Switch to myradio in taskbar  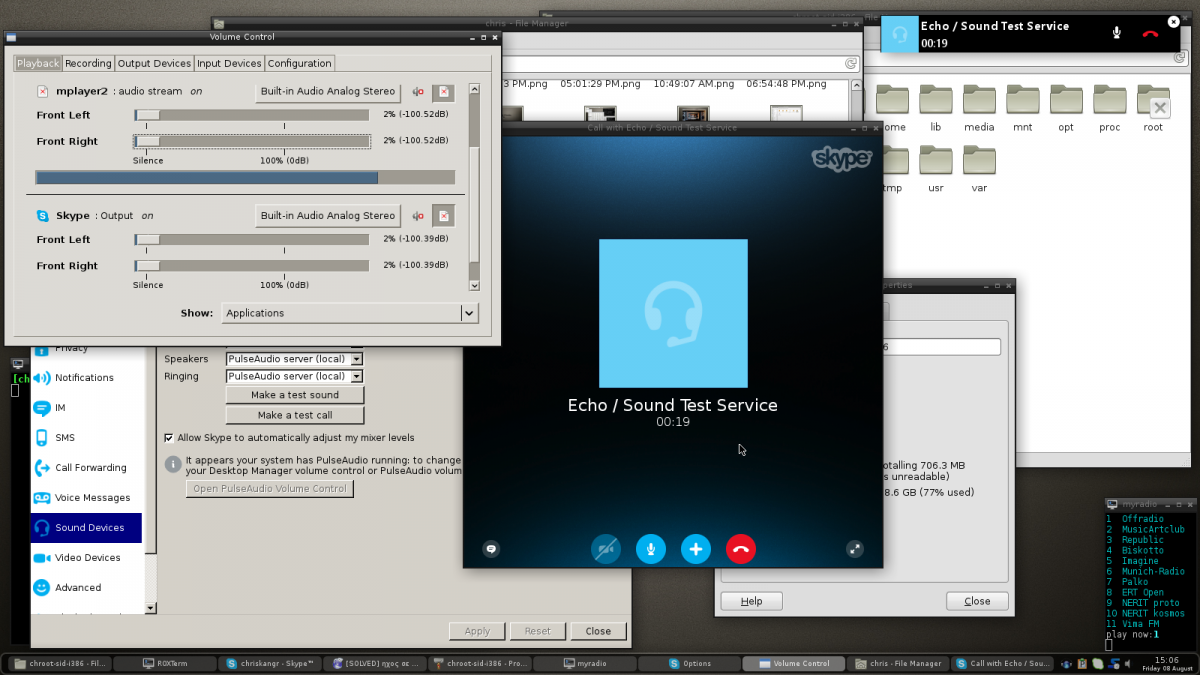click(584, 663)
